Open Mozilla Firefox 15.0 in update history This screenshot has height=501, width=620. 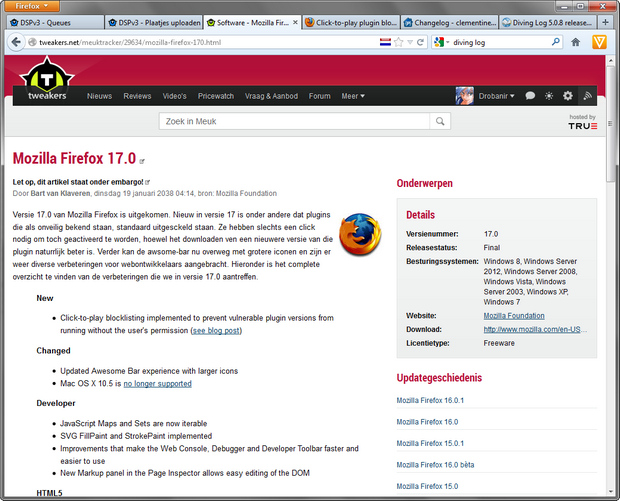click(427, 486)
